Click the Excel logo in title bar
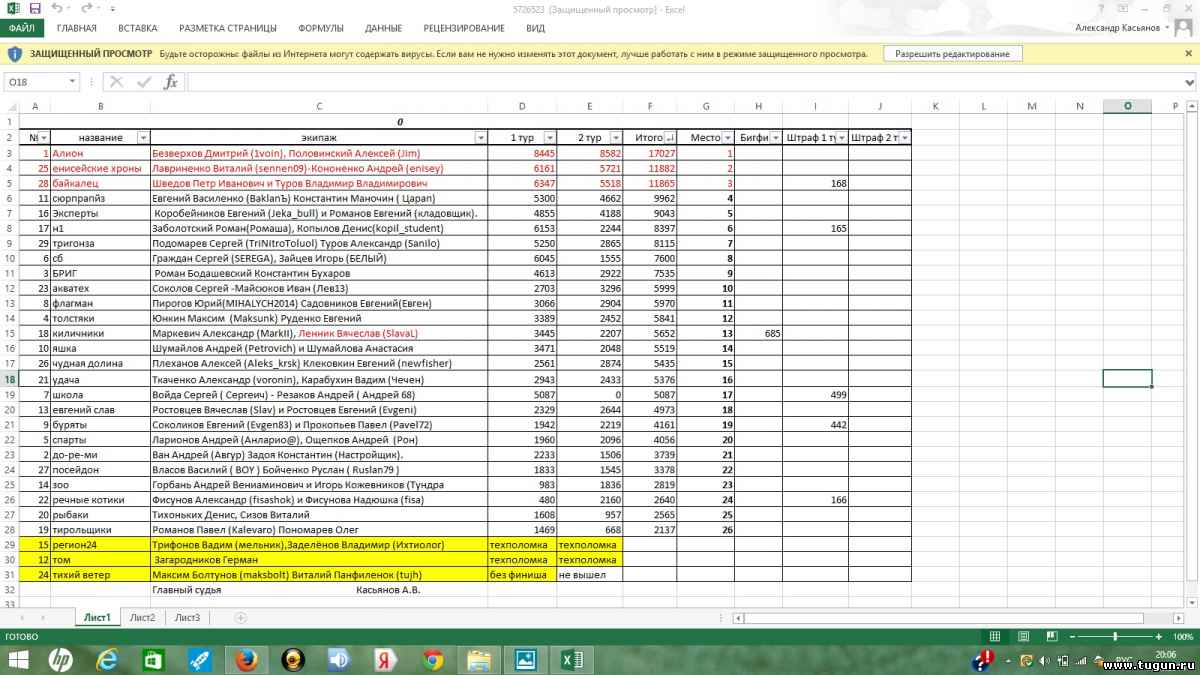Screen dimensions: 1200x675 (x=13, y=8)
